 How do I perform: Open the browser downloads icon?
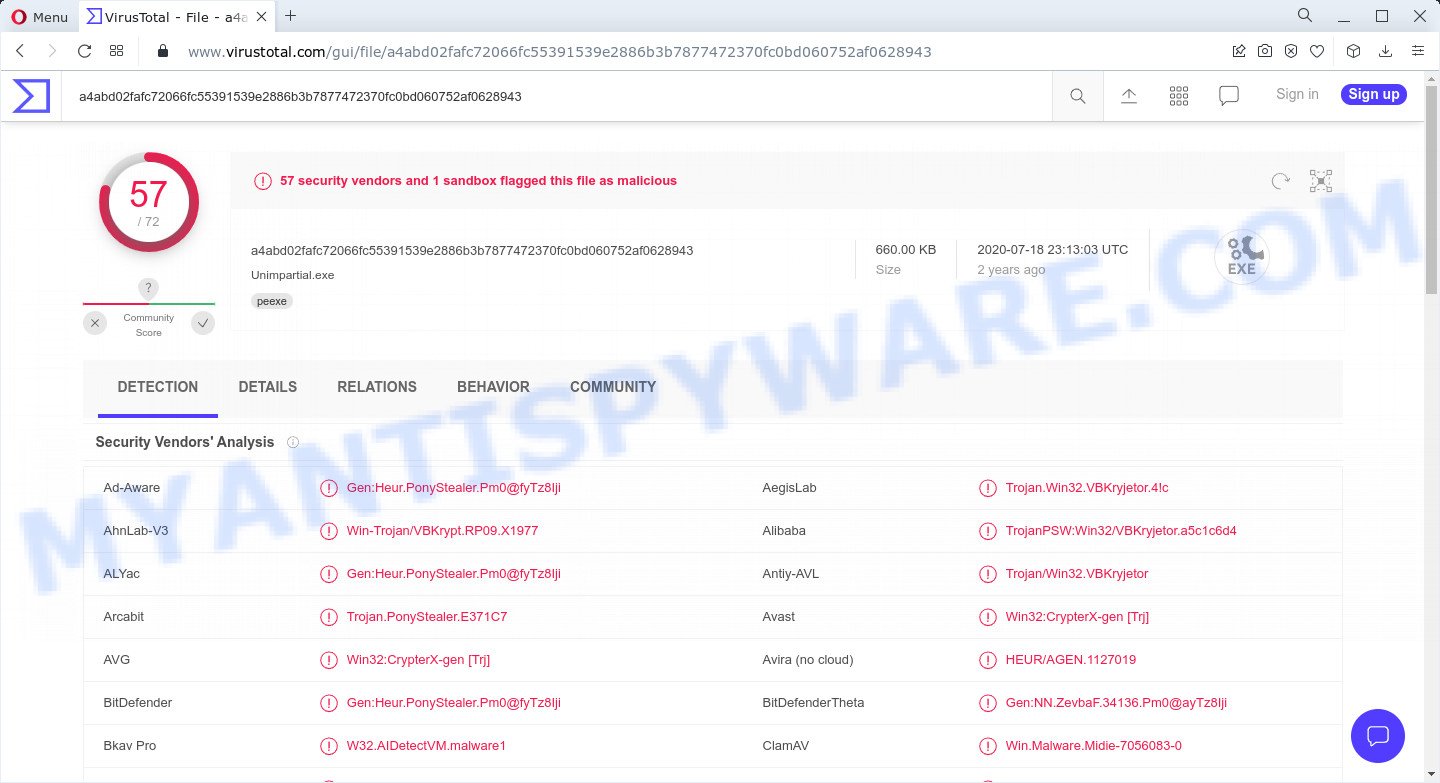click(1385, 51)
